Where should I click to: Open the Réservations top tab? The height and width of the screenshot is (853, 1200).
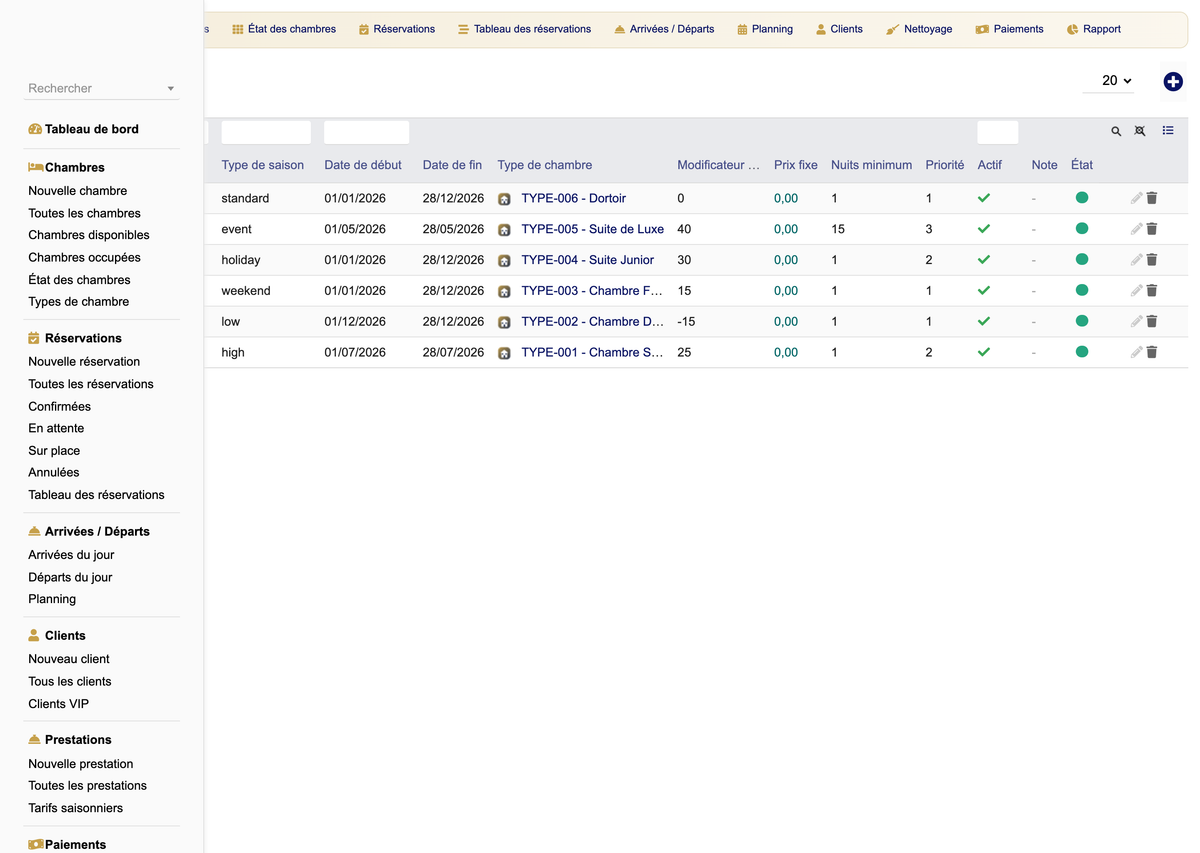click(397, 29)
